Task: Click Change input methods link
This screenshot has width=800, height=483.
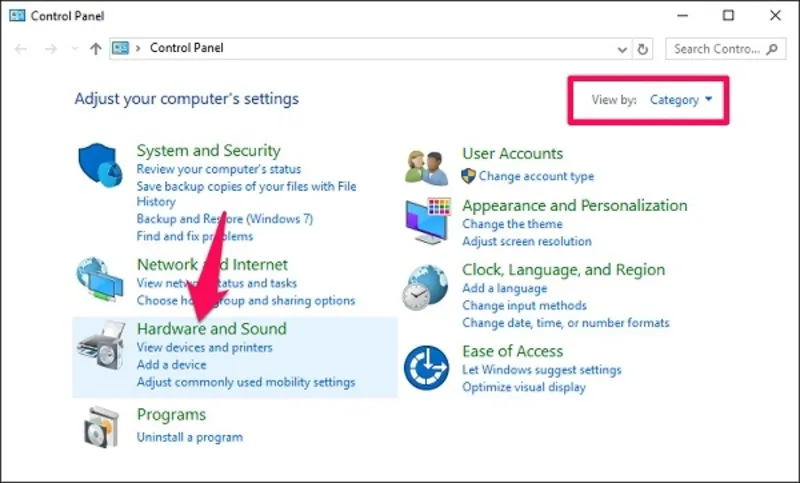Action: [524, 306]
